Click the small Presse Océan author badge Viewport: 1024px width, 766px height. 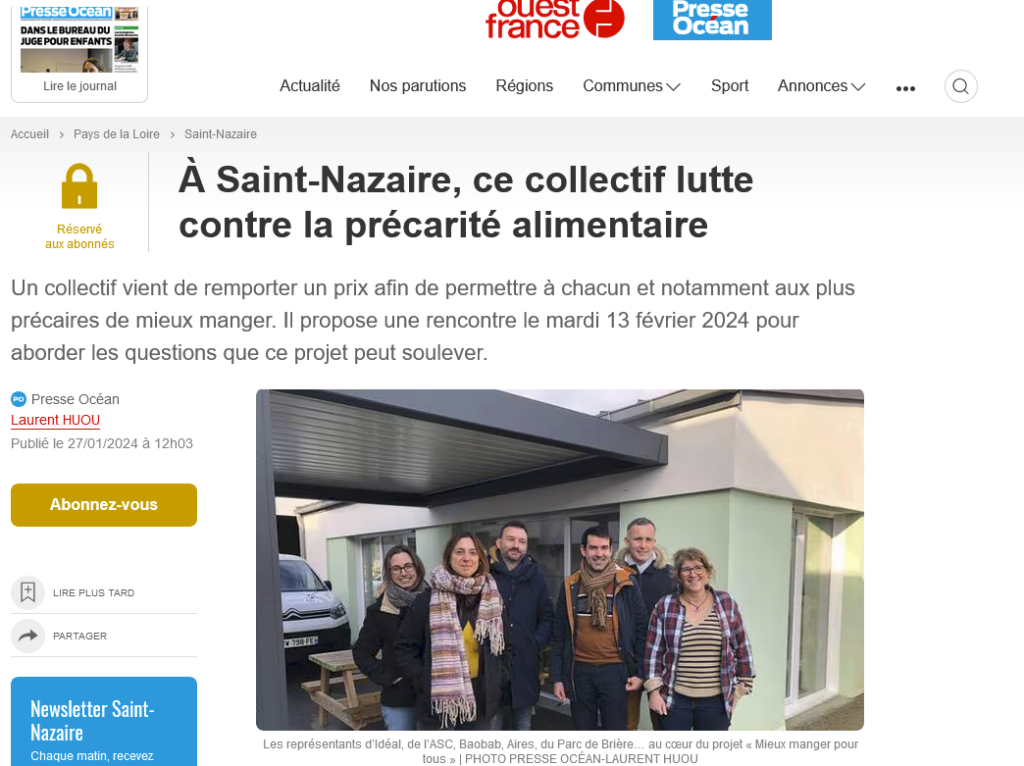(18, 399)
